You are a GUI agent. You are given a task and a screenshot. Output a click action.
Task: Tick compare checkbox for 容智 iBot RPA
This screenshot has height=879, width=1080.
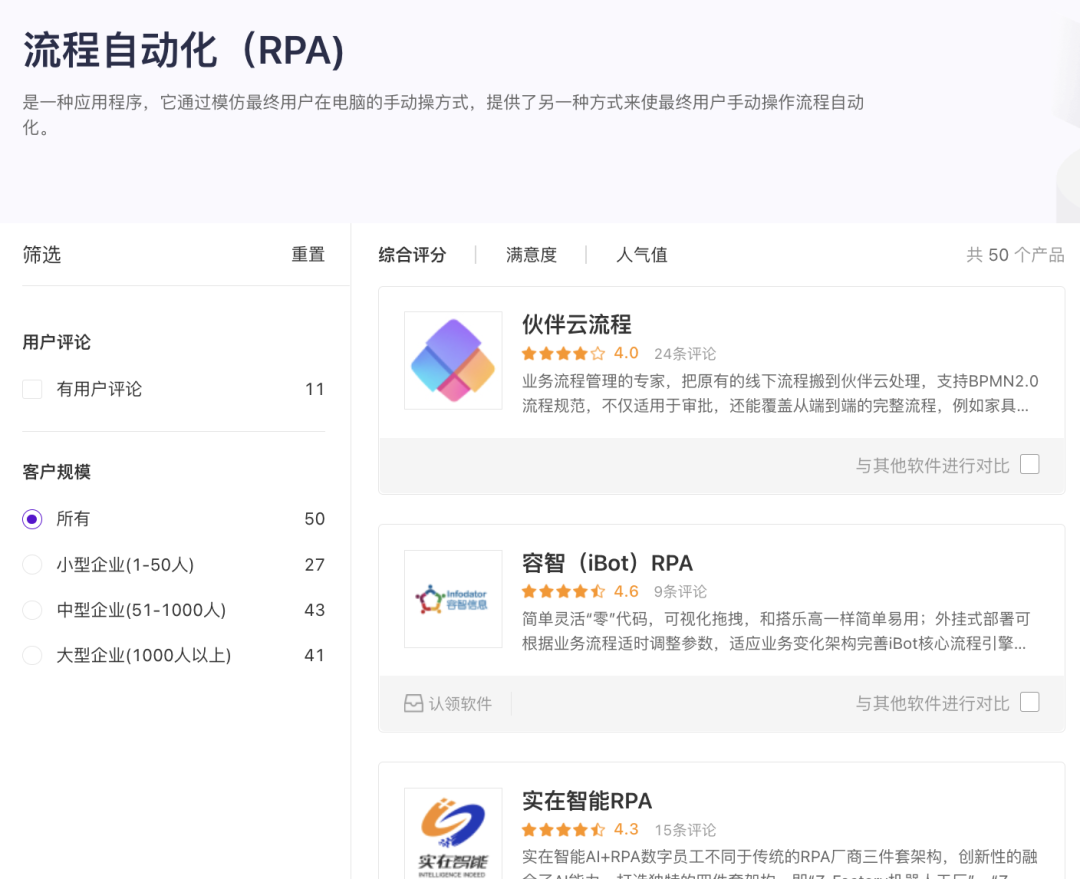tap(1029, 702)
